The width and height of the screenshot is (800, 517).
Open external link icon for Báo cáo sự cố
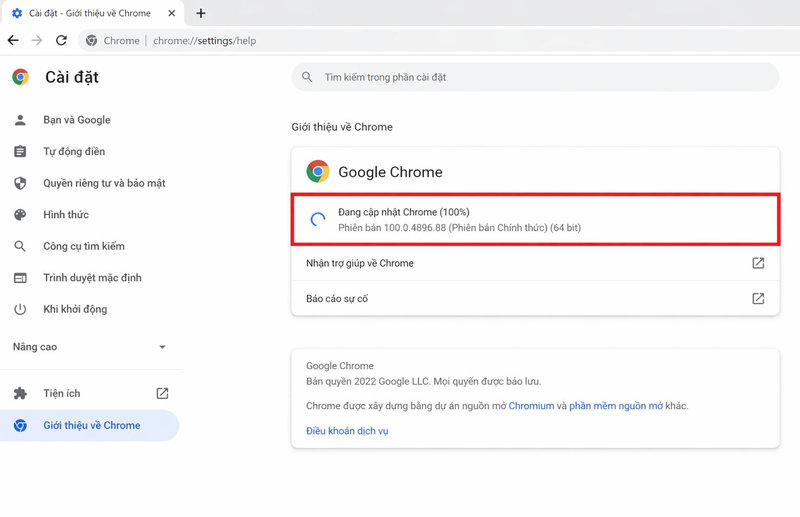tap(758, 299)
